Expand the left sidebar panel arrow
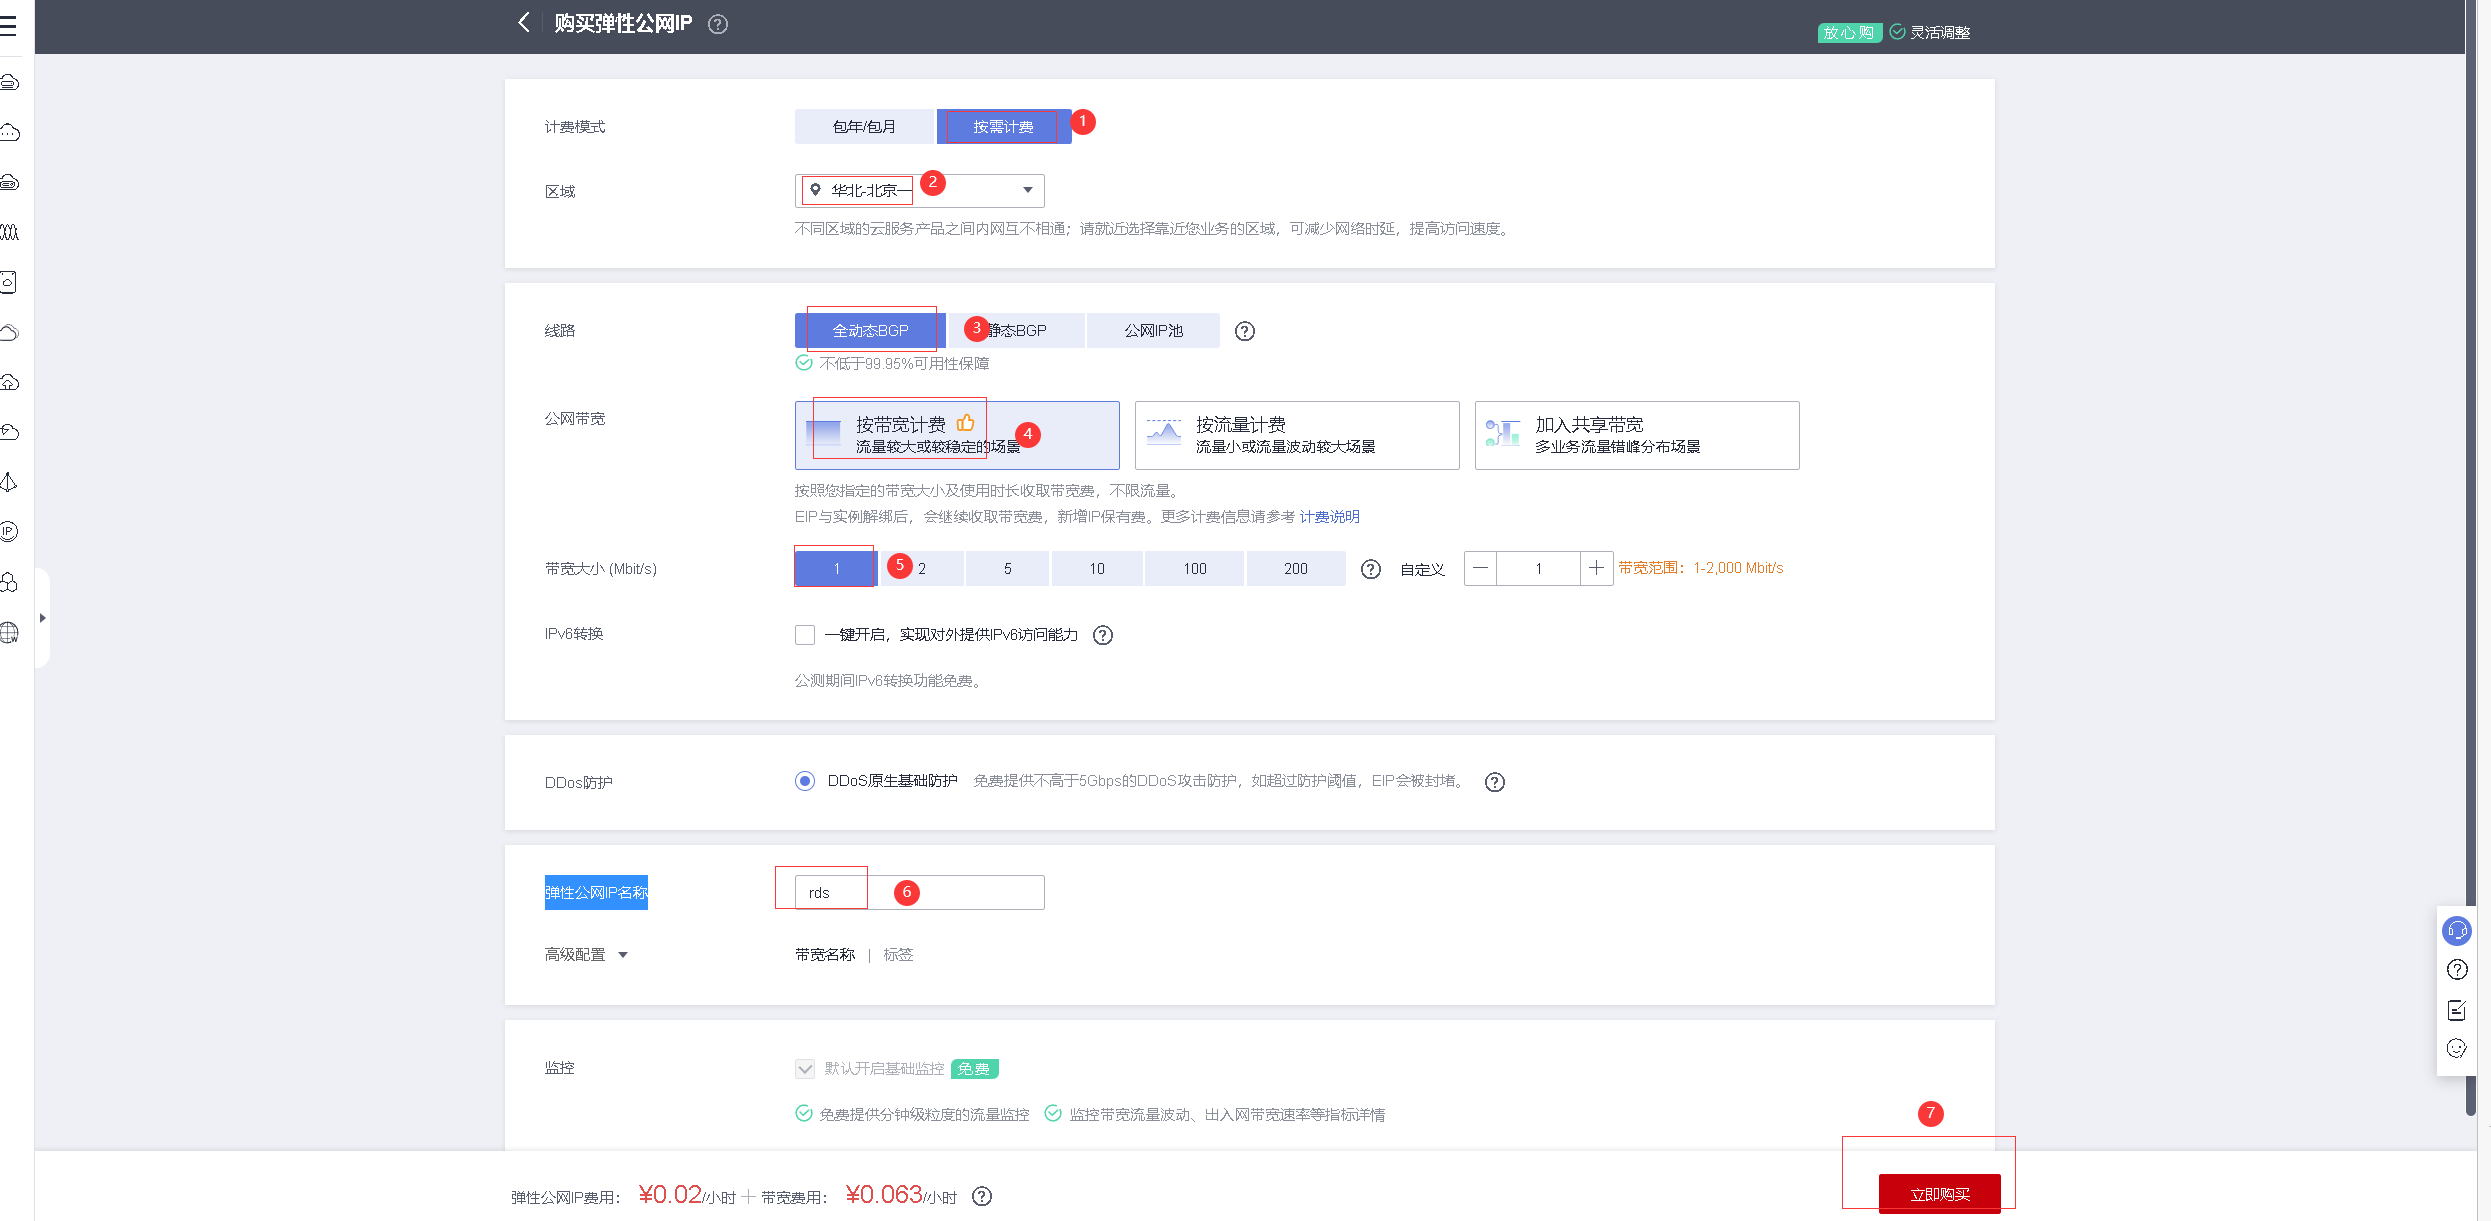The image size is (2491, 1221). [42, 618]
